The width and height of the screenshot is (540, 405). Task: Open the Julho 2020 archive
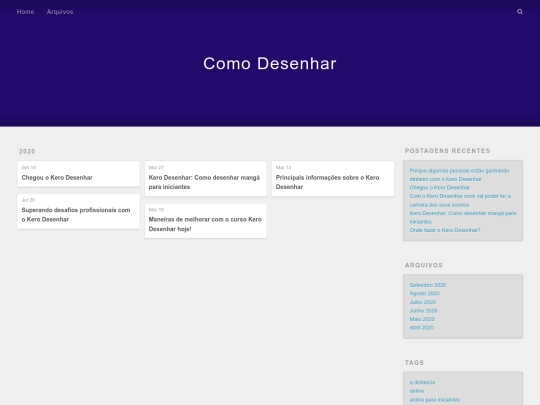pyautogui.click(x=423, y=302)
